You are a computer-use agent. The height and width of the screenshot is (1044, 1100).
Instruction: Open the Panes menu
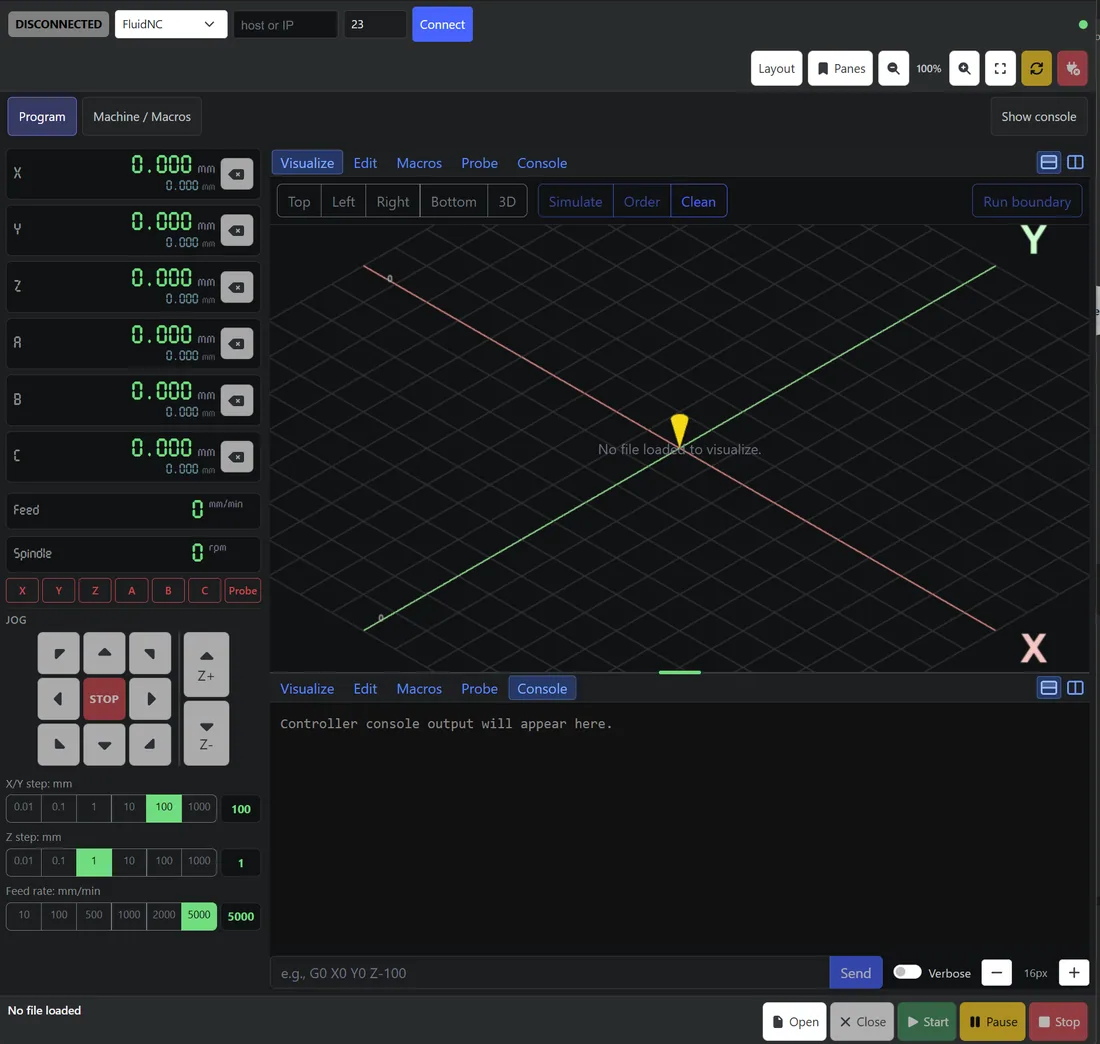840,68
